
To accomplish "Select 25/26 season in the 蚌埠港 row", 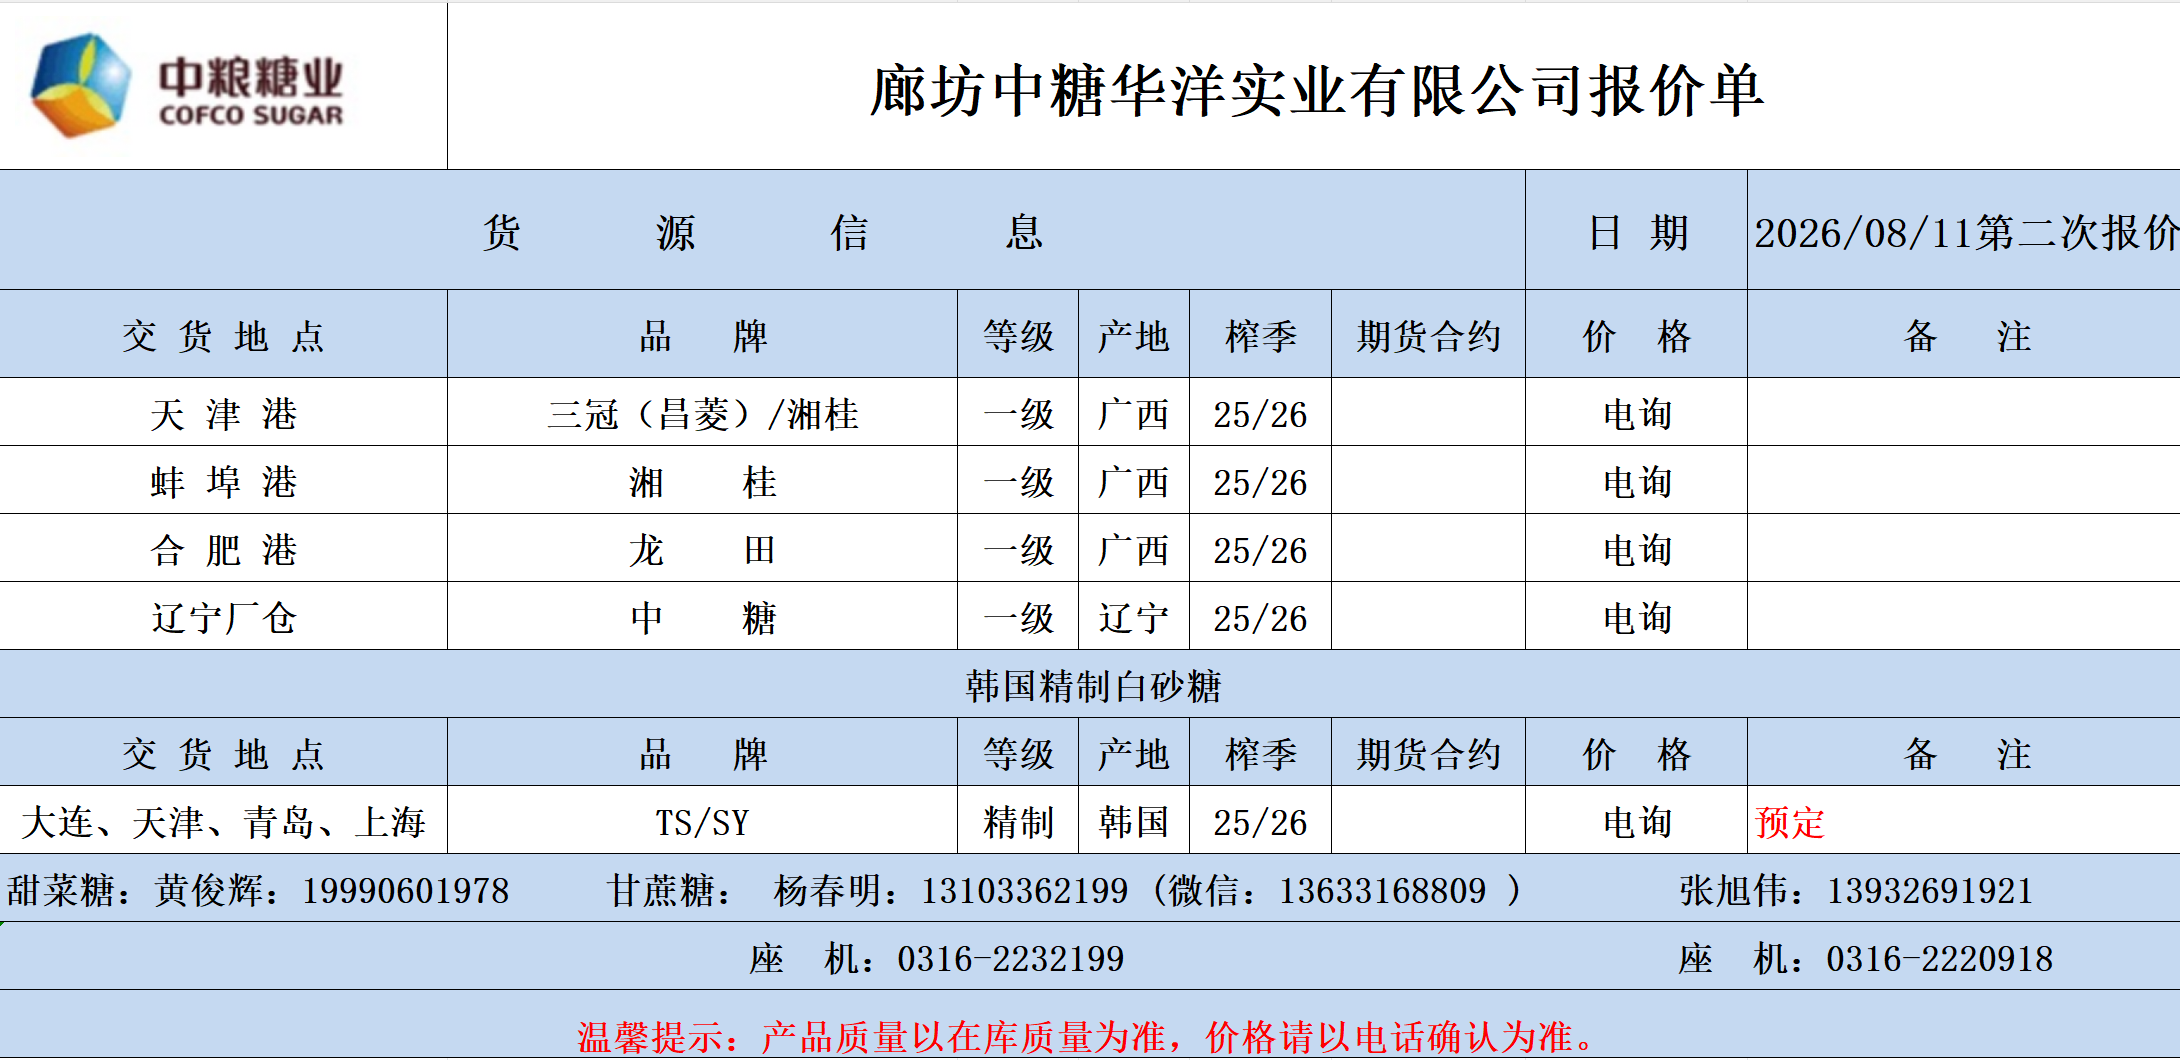I will (1260, 482).
